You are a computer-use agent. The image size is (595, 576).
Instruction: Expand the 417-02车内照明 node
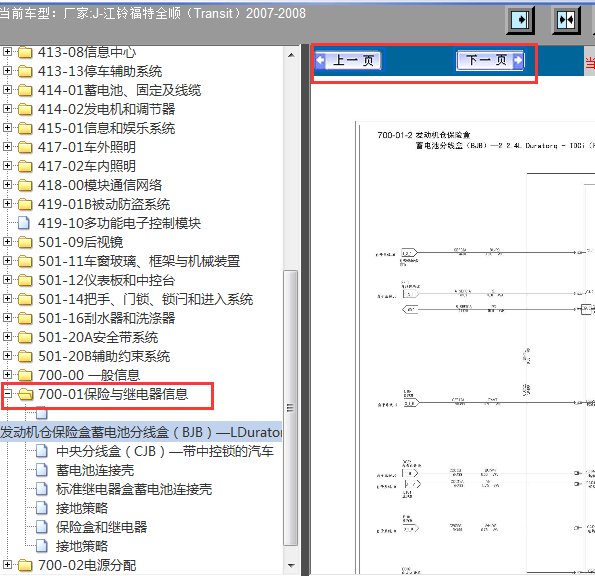point(7,165)
